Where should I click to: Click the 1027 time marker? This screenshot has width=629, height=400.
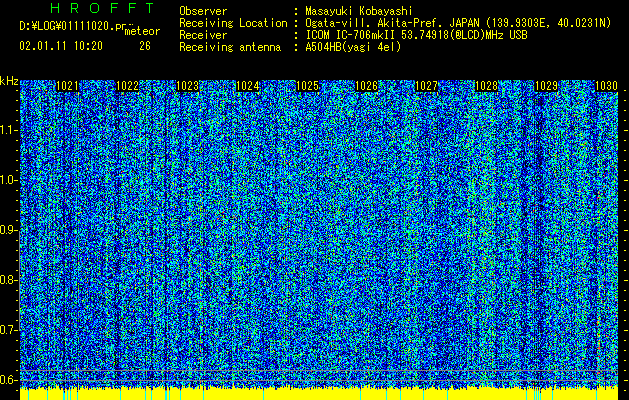pyautogui.click(x=426, y=86)
